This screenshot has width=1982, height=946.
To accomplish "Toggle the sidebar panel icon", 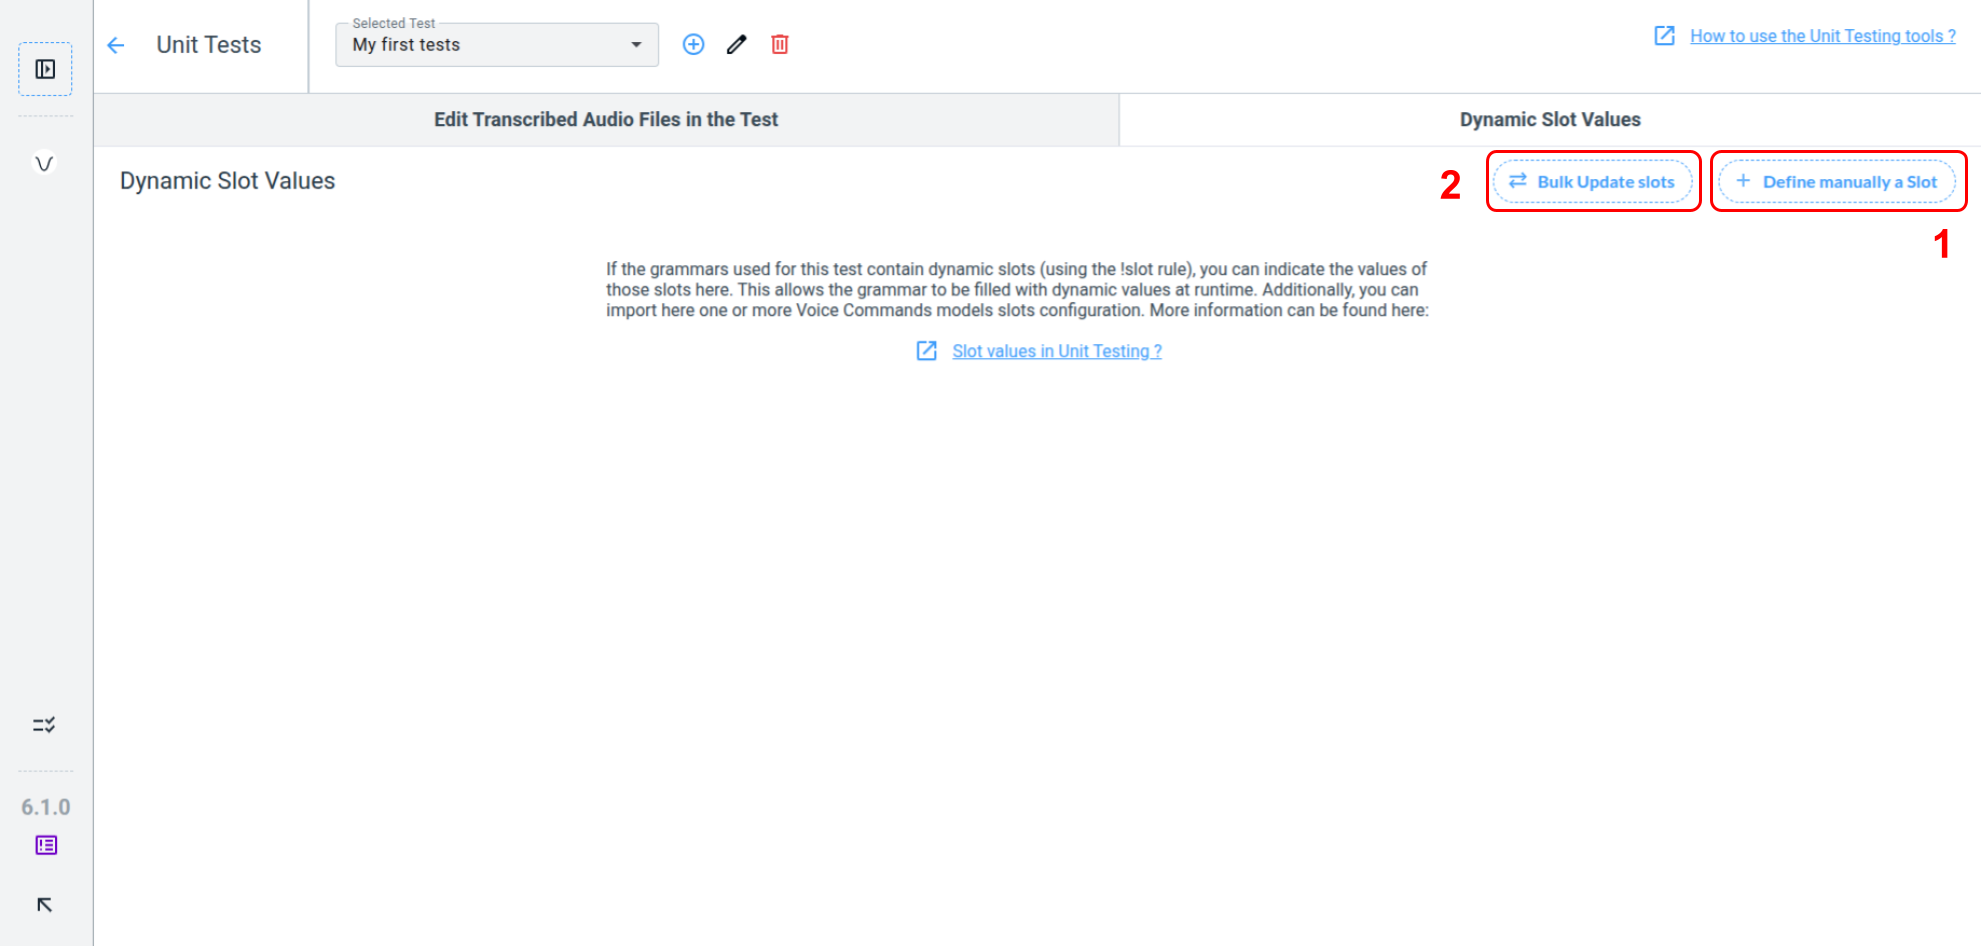I will (45, 69).
